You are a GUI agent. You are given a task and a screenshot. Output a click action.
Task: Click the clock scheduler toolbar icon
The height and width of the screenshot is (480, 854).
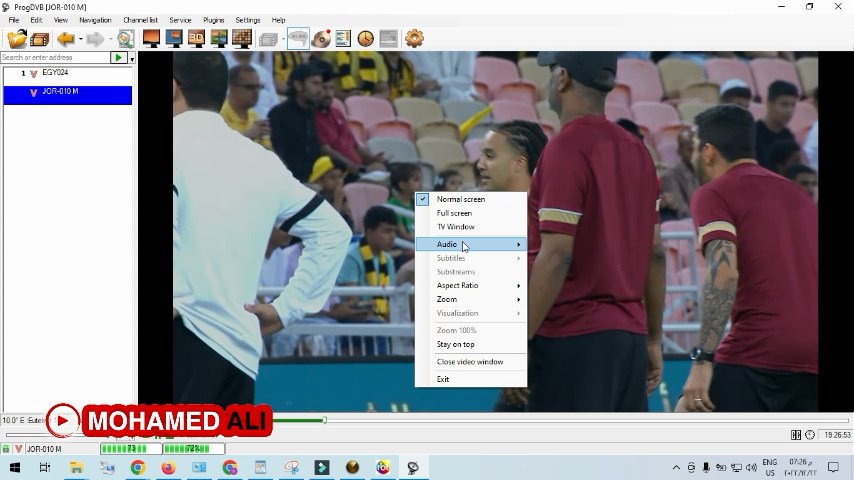point(366,39)
